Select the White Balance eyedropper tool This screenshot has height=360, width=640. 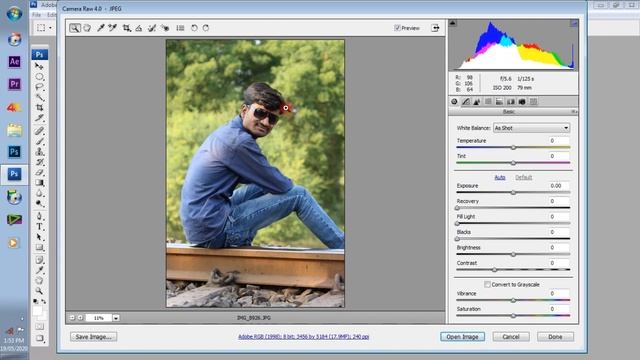[x=100, y=28]
